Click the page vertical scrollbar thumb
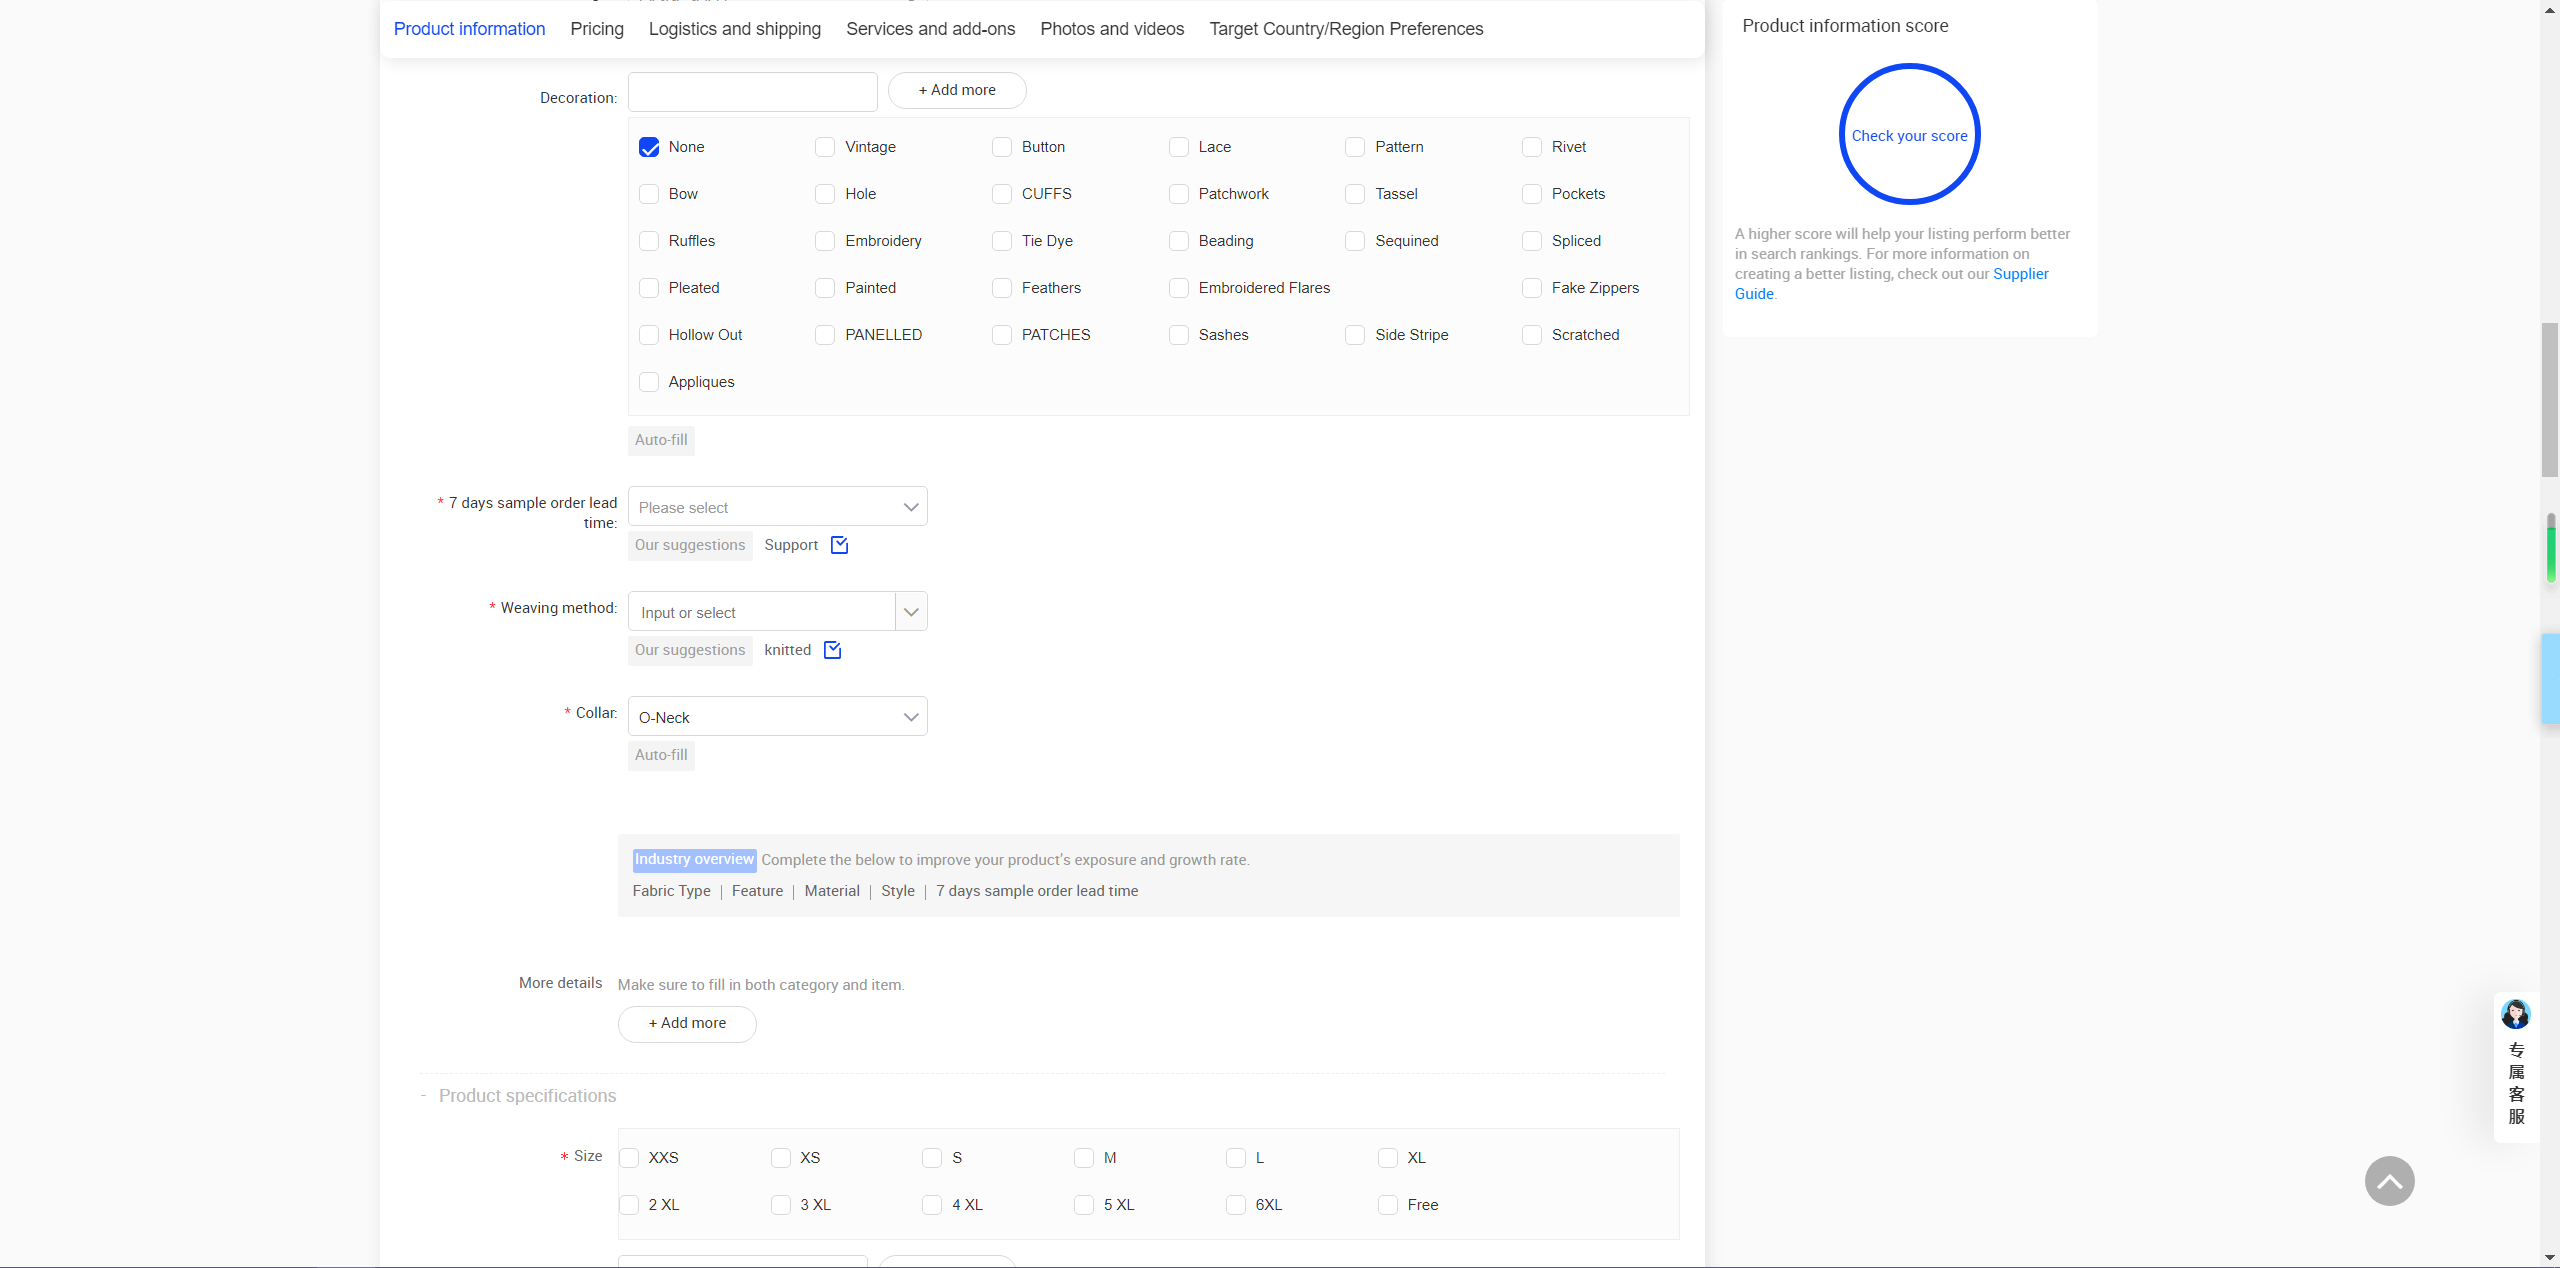The width and height of the screenshot is (2560, 1268). point(2550,400)
